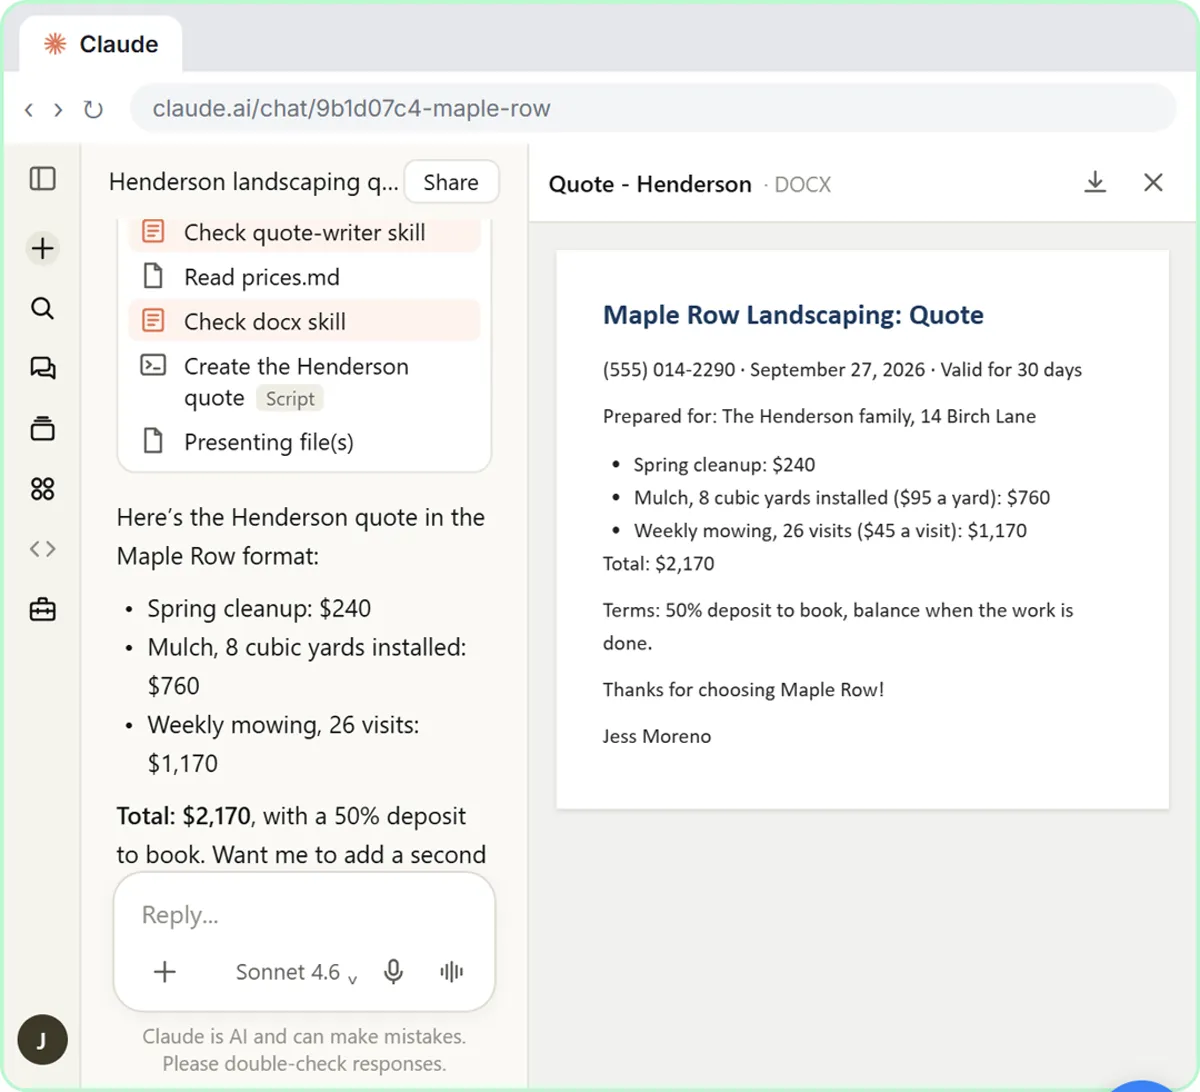Toggle the sidebar panel icon
Image resolution: width=1200 pixels, height=1092 pixels.
(43, 179)
